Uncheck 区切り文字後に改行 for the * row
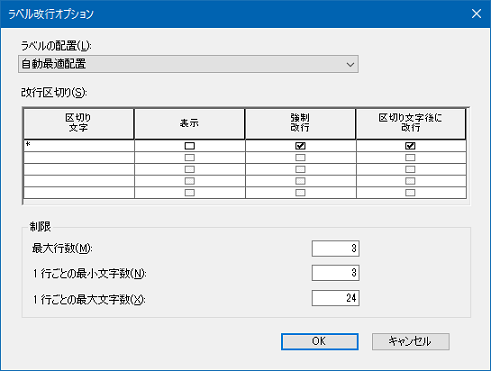The width and height of the screenshot is (491, 371). click(x=410, y=146)
